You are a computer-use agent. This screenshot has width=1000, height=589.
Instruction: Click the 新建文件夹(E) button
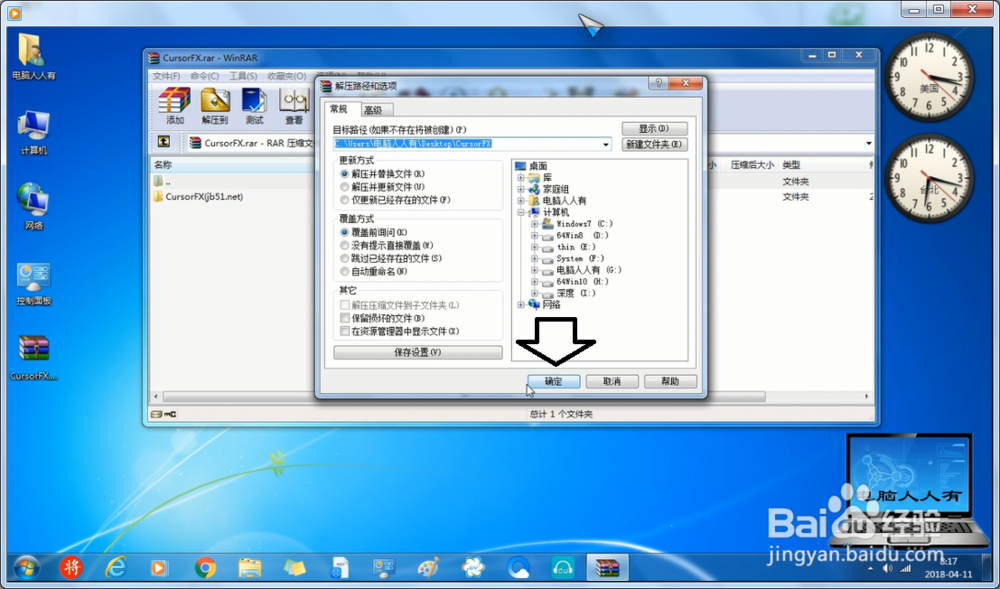click(x=654, y=144)
